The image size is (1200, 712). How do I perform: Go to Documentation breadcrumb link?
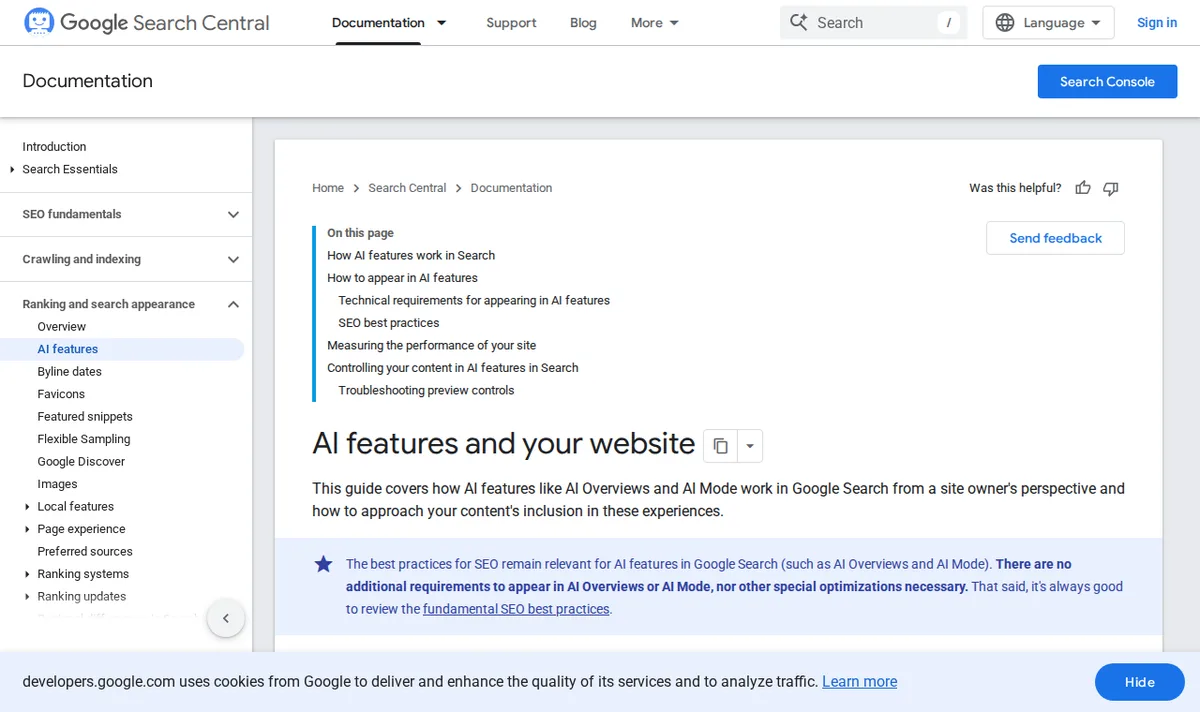pyautogui.click(x=511, y=188)
